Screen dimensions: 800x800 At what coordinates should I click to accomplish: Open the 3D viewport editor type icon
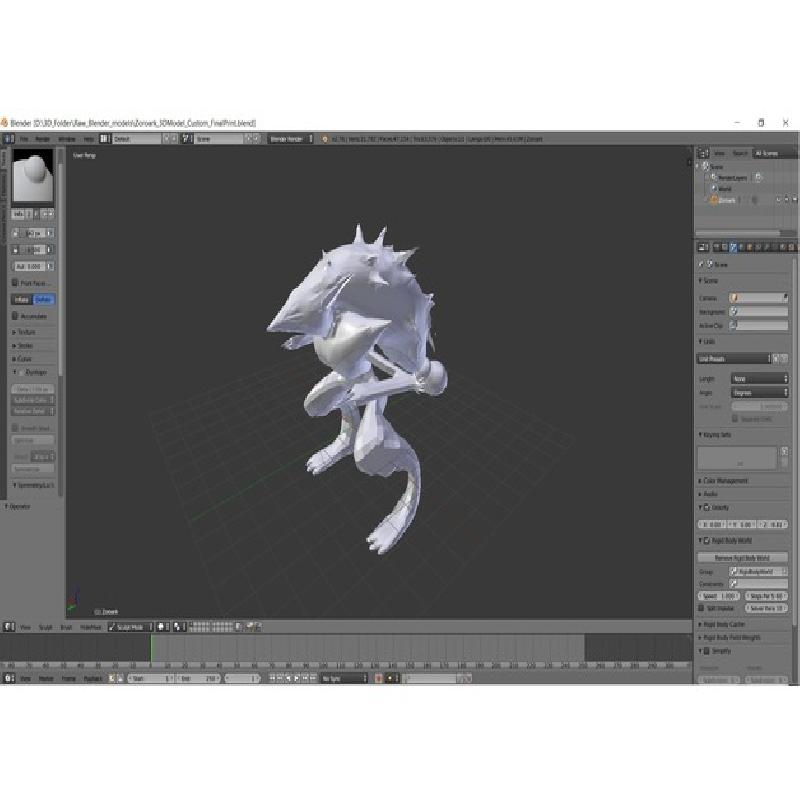9,627
